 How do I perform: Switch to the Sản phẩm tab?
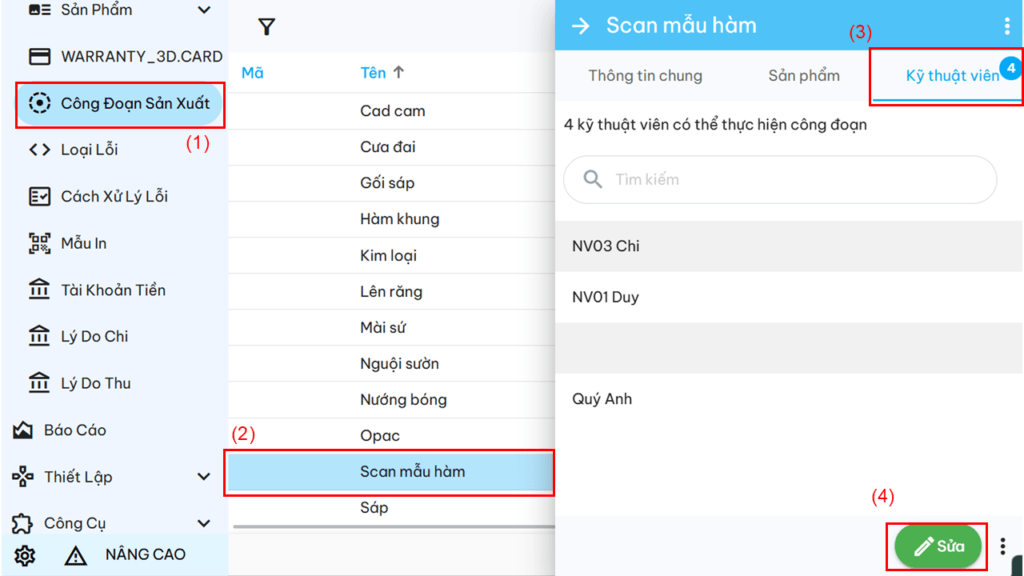804,76
